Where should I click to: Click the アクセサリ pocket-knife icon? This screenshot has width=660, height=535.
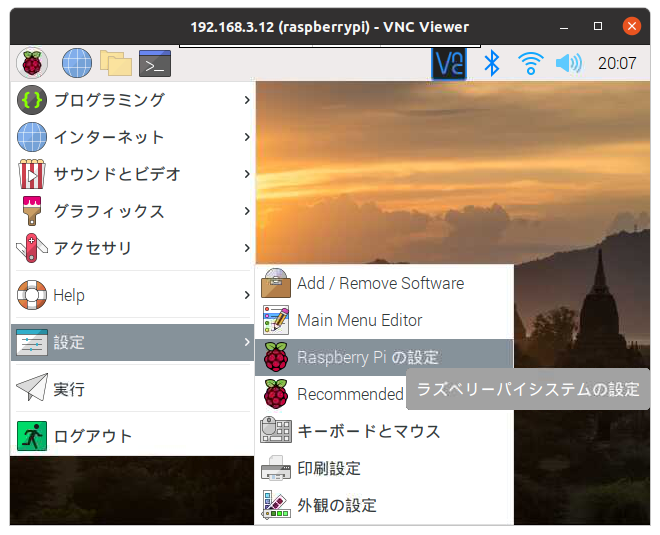click(x=32, y=248)
